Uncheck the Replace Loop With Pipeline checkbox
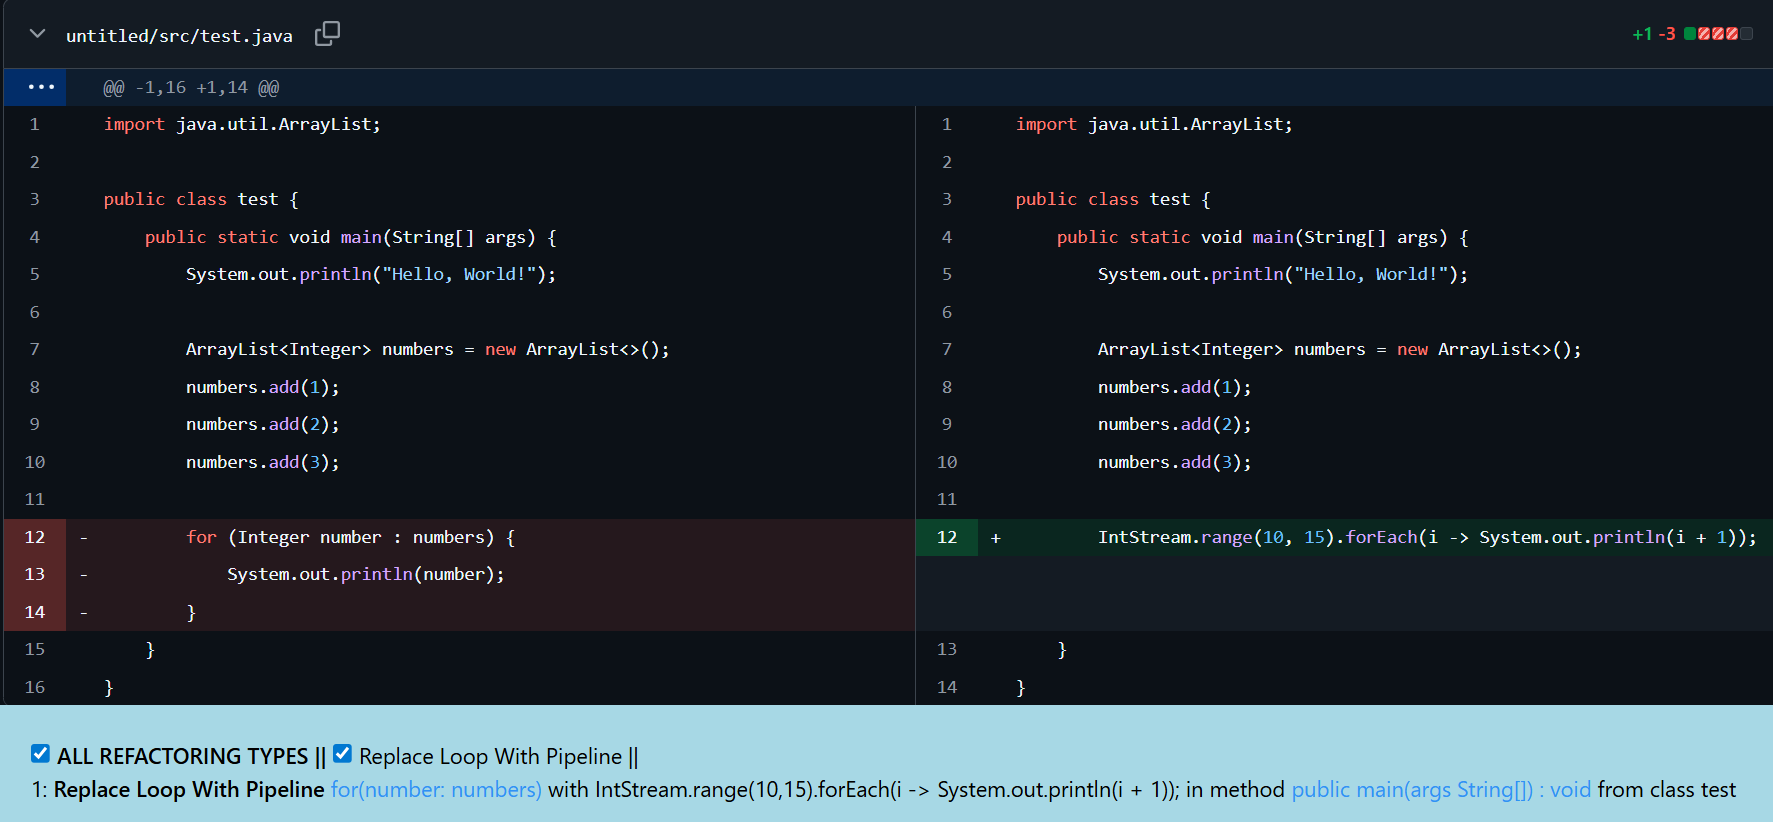1773x822 pixels. point(342,754)
